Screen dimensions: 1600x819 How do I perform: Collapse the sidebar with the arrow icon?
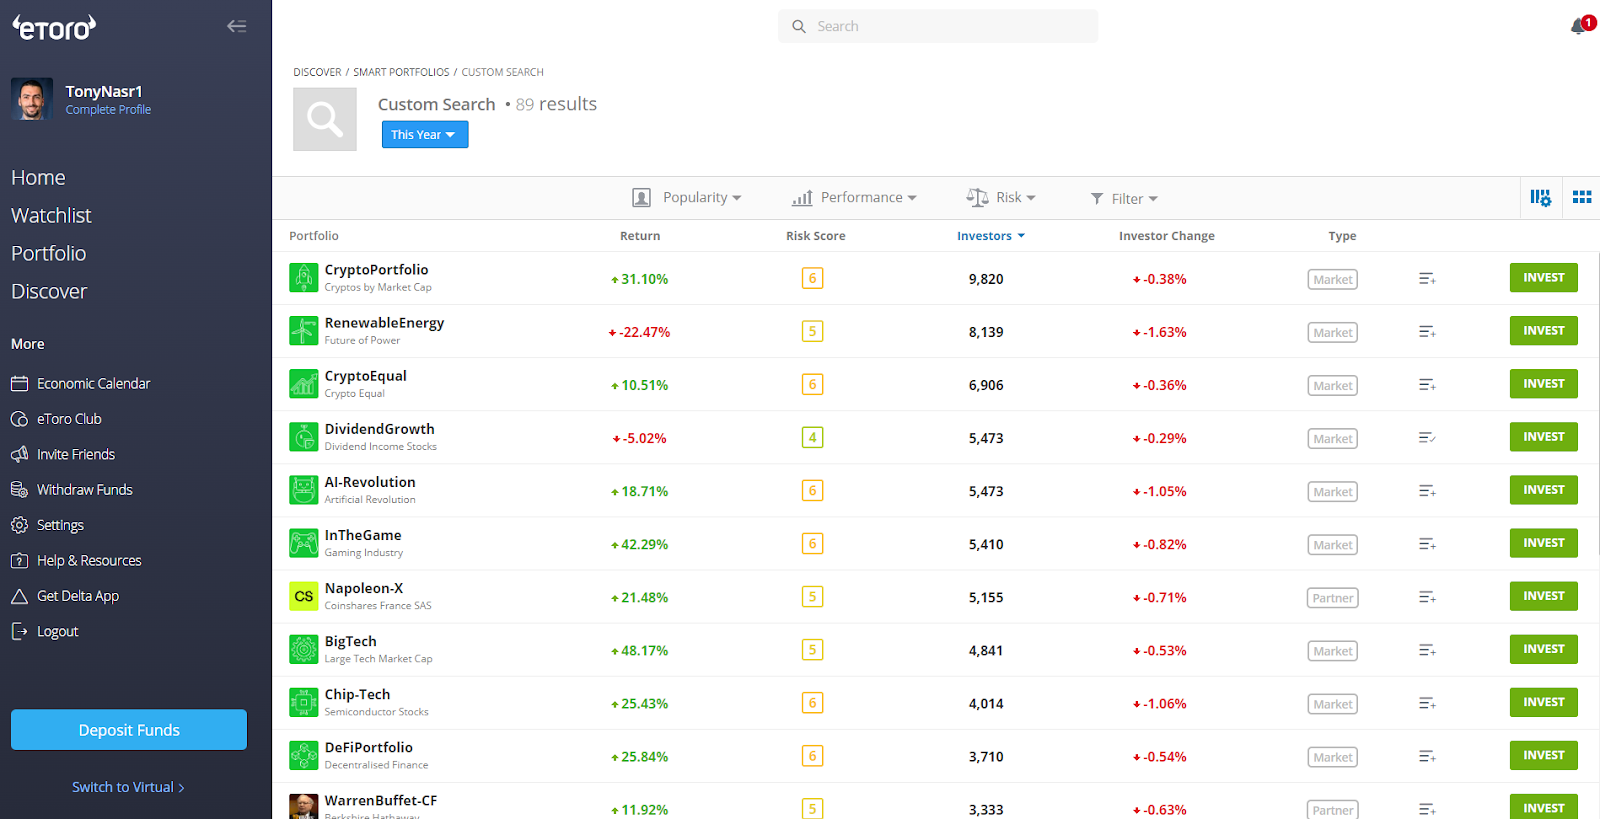click(x=237, y=26)
